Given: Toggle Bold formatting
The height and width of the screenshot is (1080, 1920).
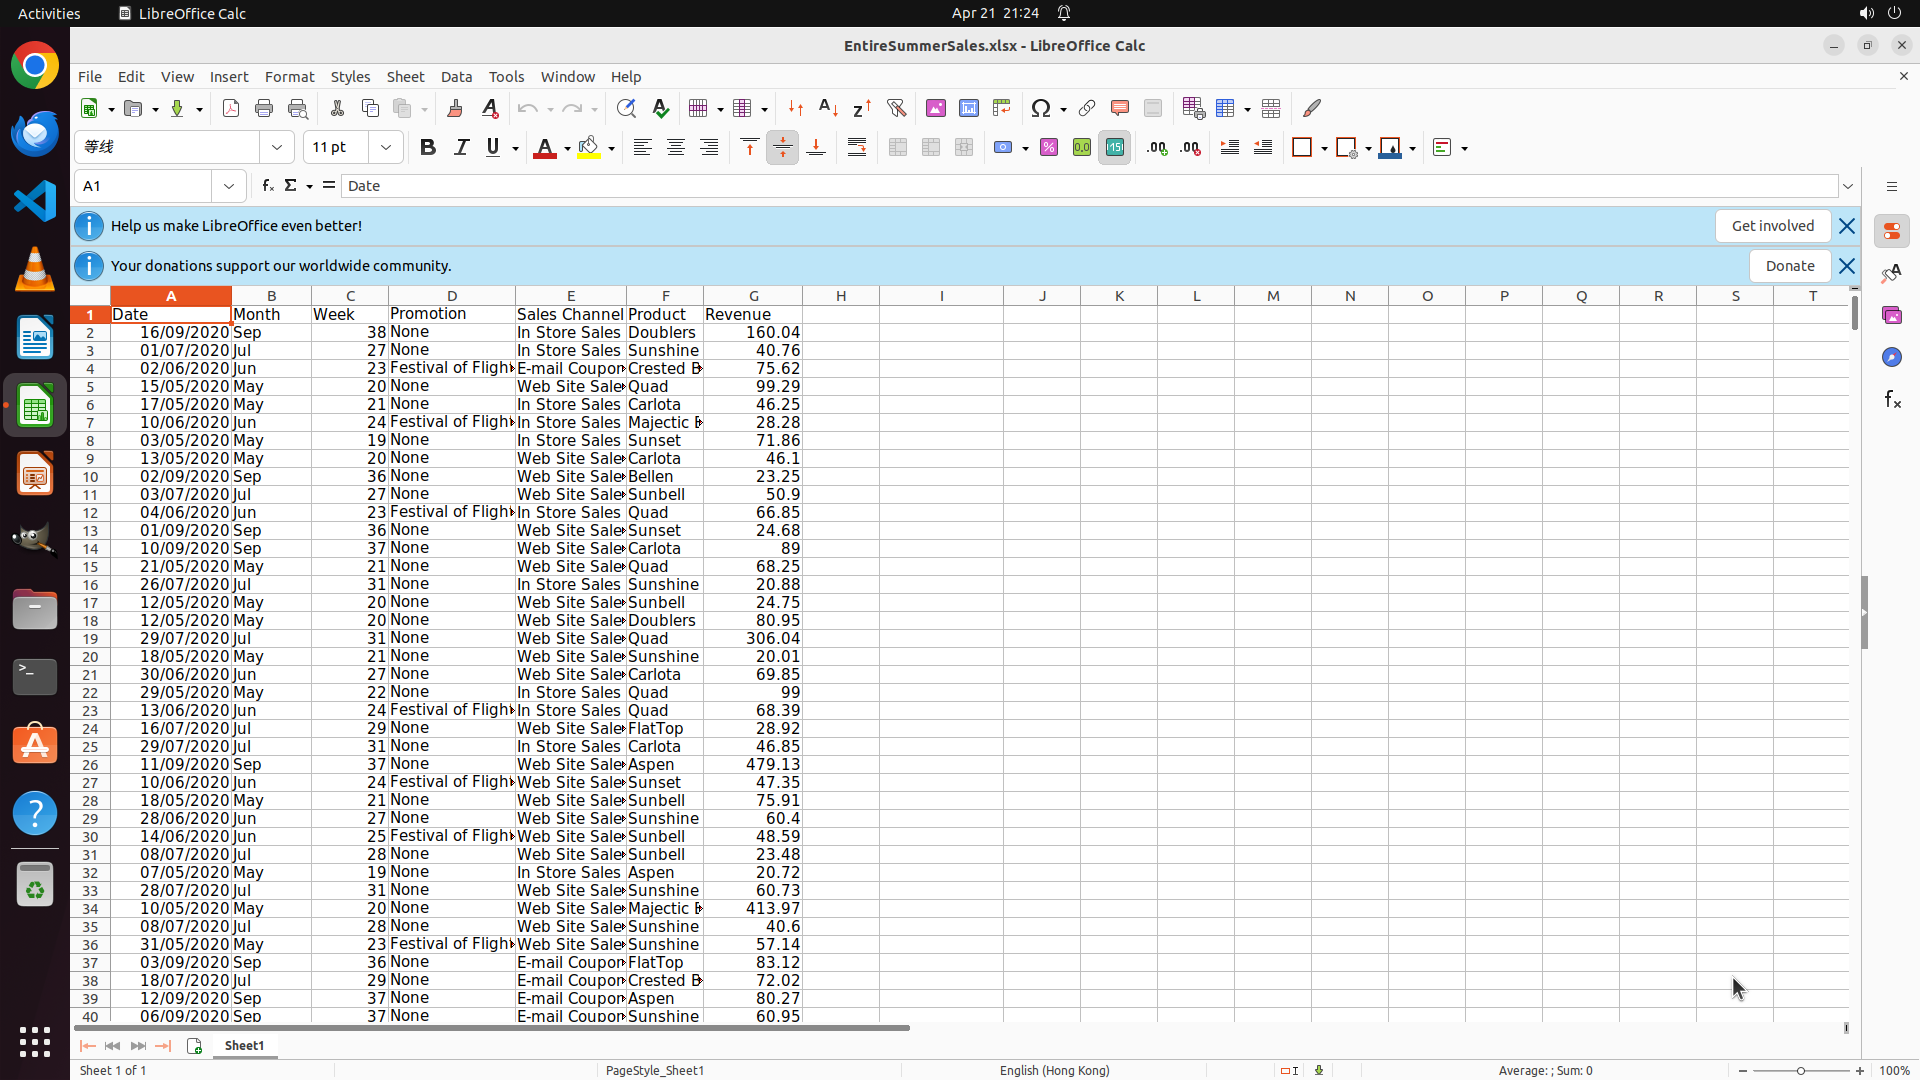Looking at the screenshot, I should click(x=428, y=148).
